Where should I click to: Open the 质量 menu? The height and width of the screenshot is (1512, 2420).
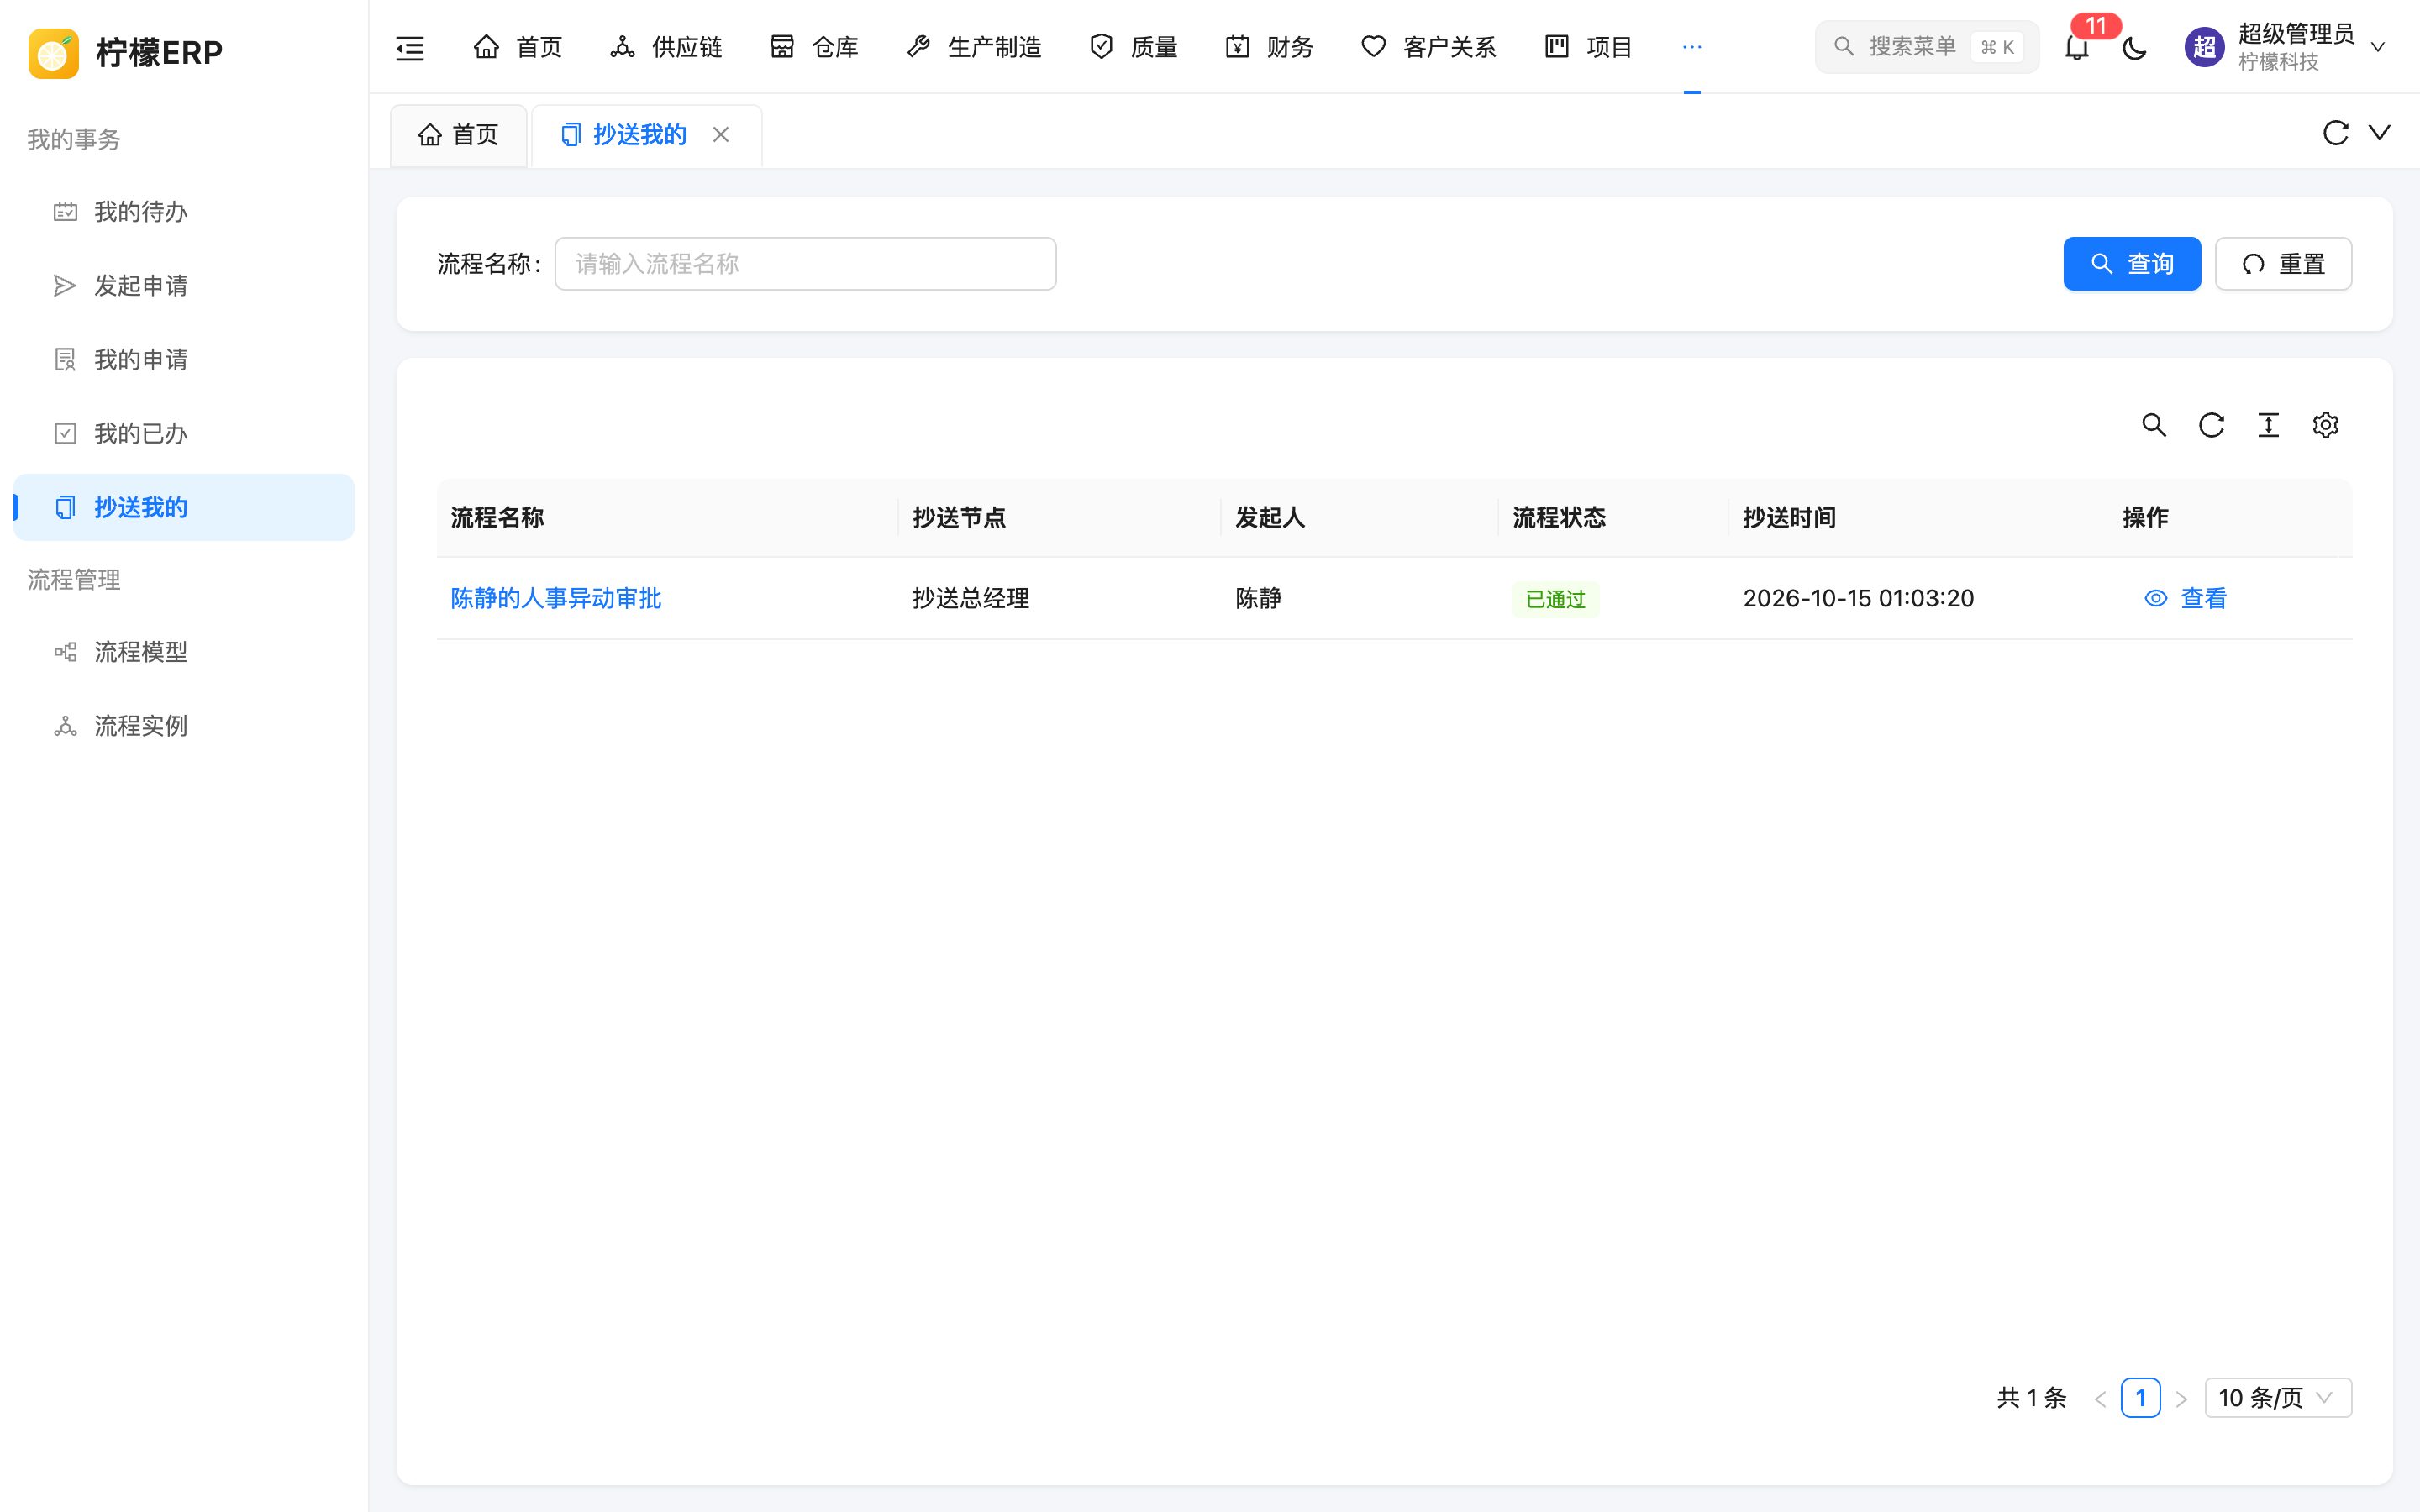1133,47
